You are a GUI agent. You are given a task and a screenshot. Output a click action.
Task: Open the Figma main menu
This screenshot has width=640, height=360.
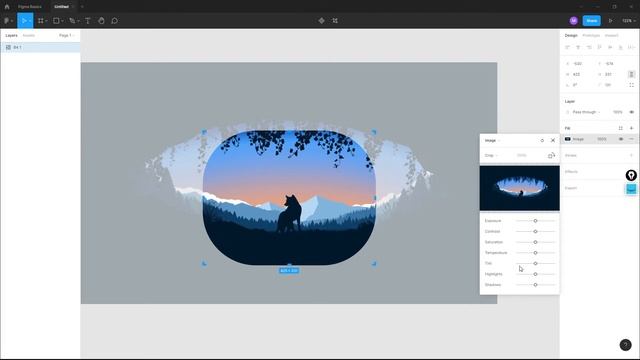click(8, 21)
